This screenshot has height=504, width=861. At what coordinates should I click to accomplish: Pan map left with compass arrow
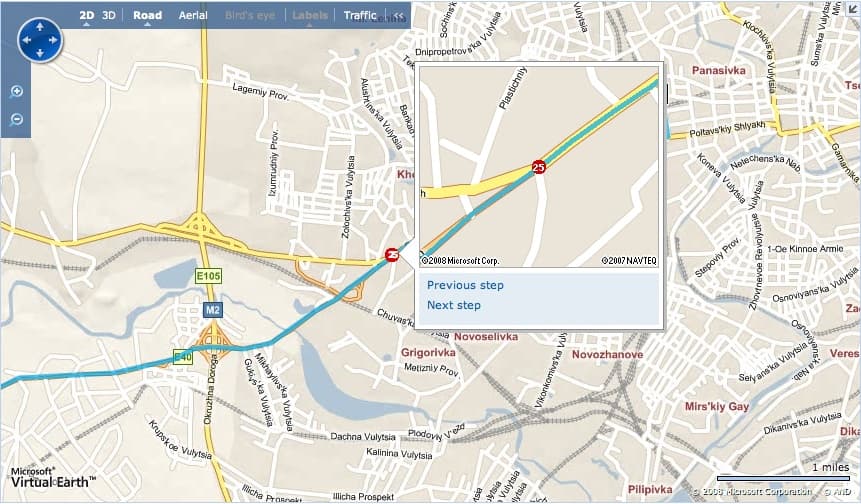26,40
